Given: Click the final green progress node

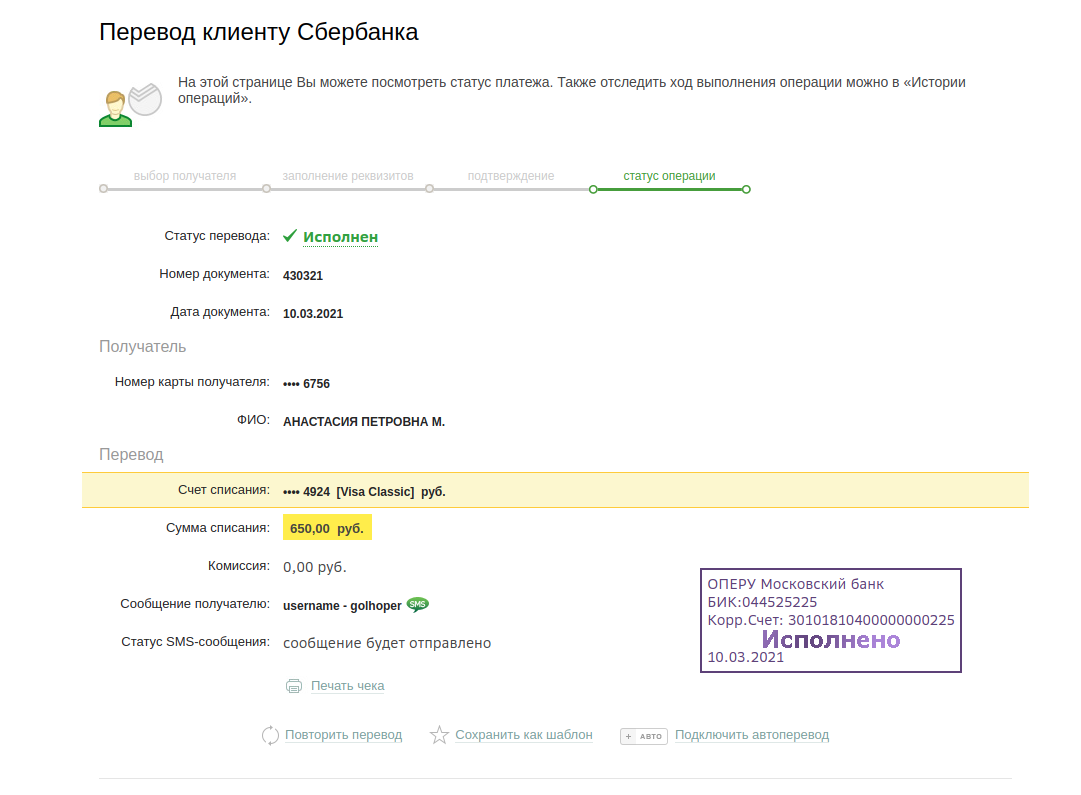Looking at the screenshot, I should 746,189.
